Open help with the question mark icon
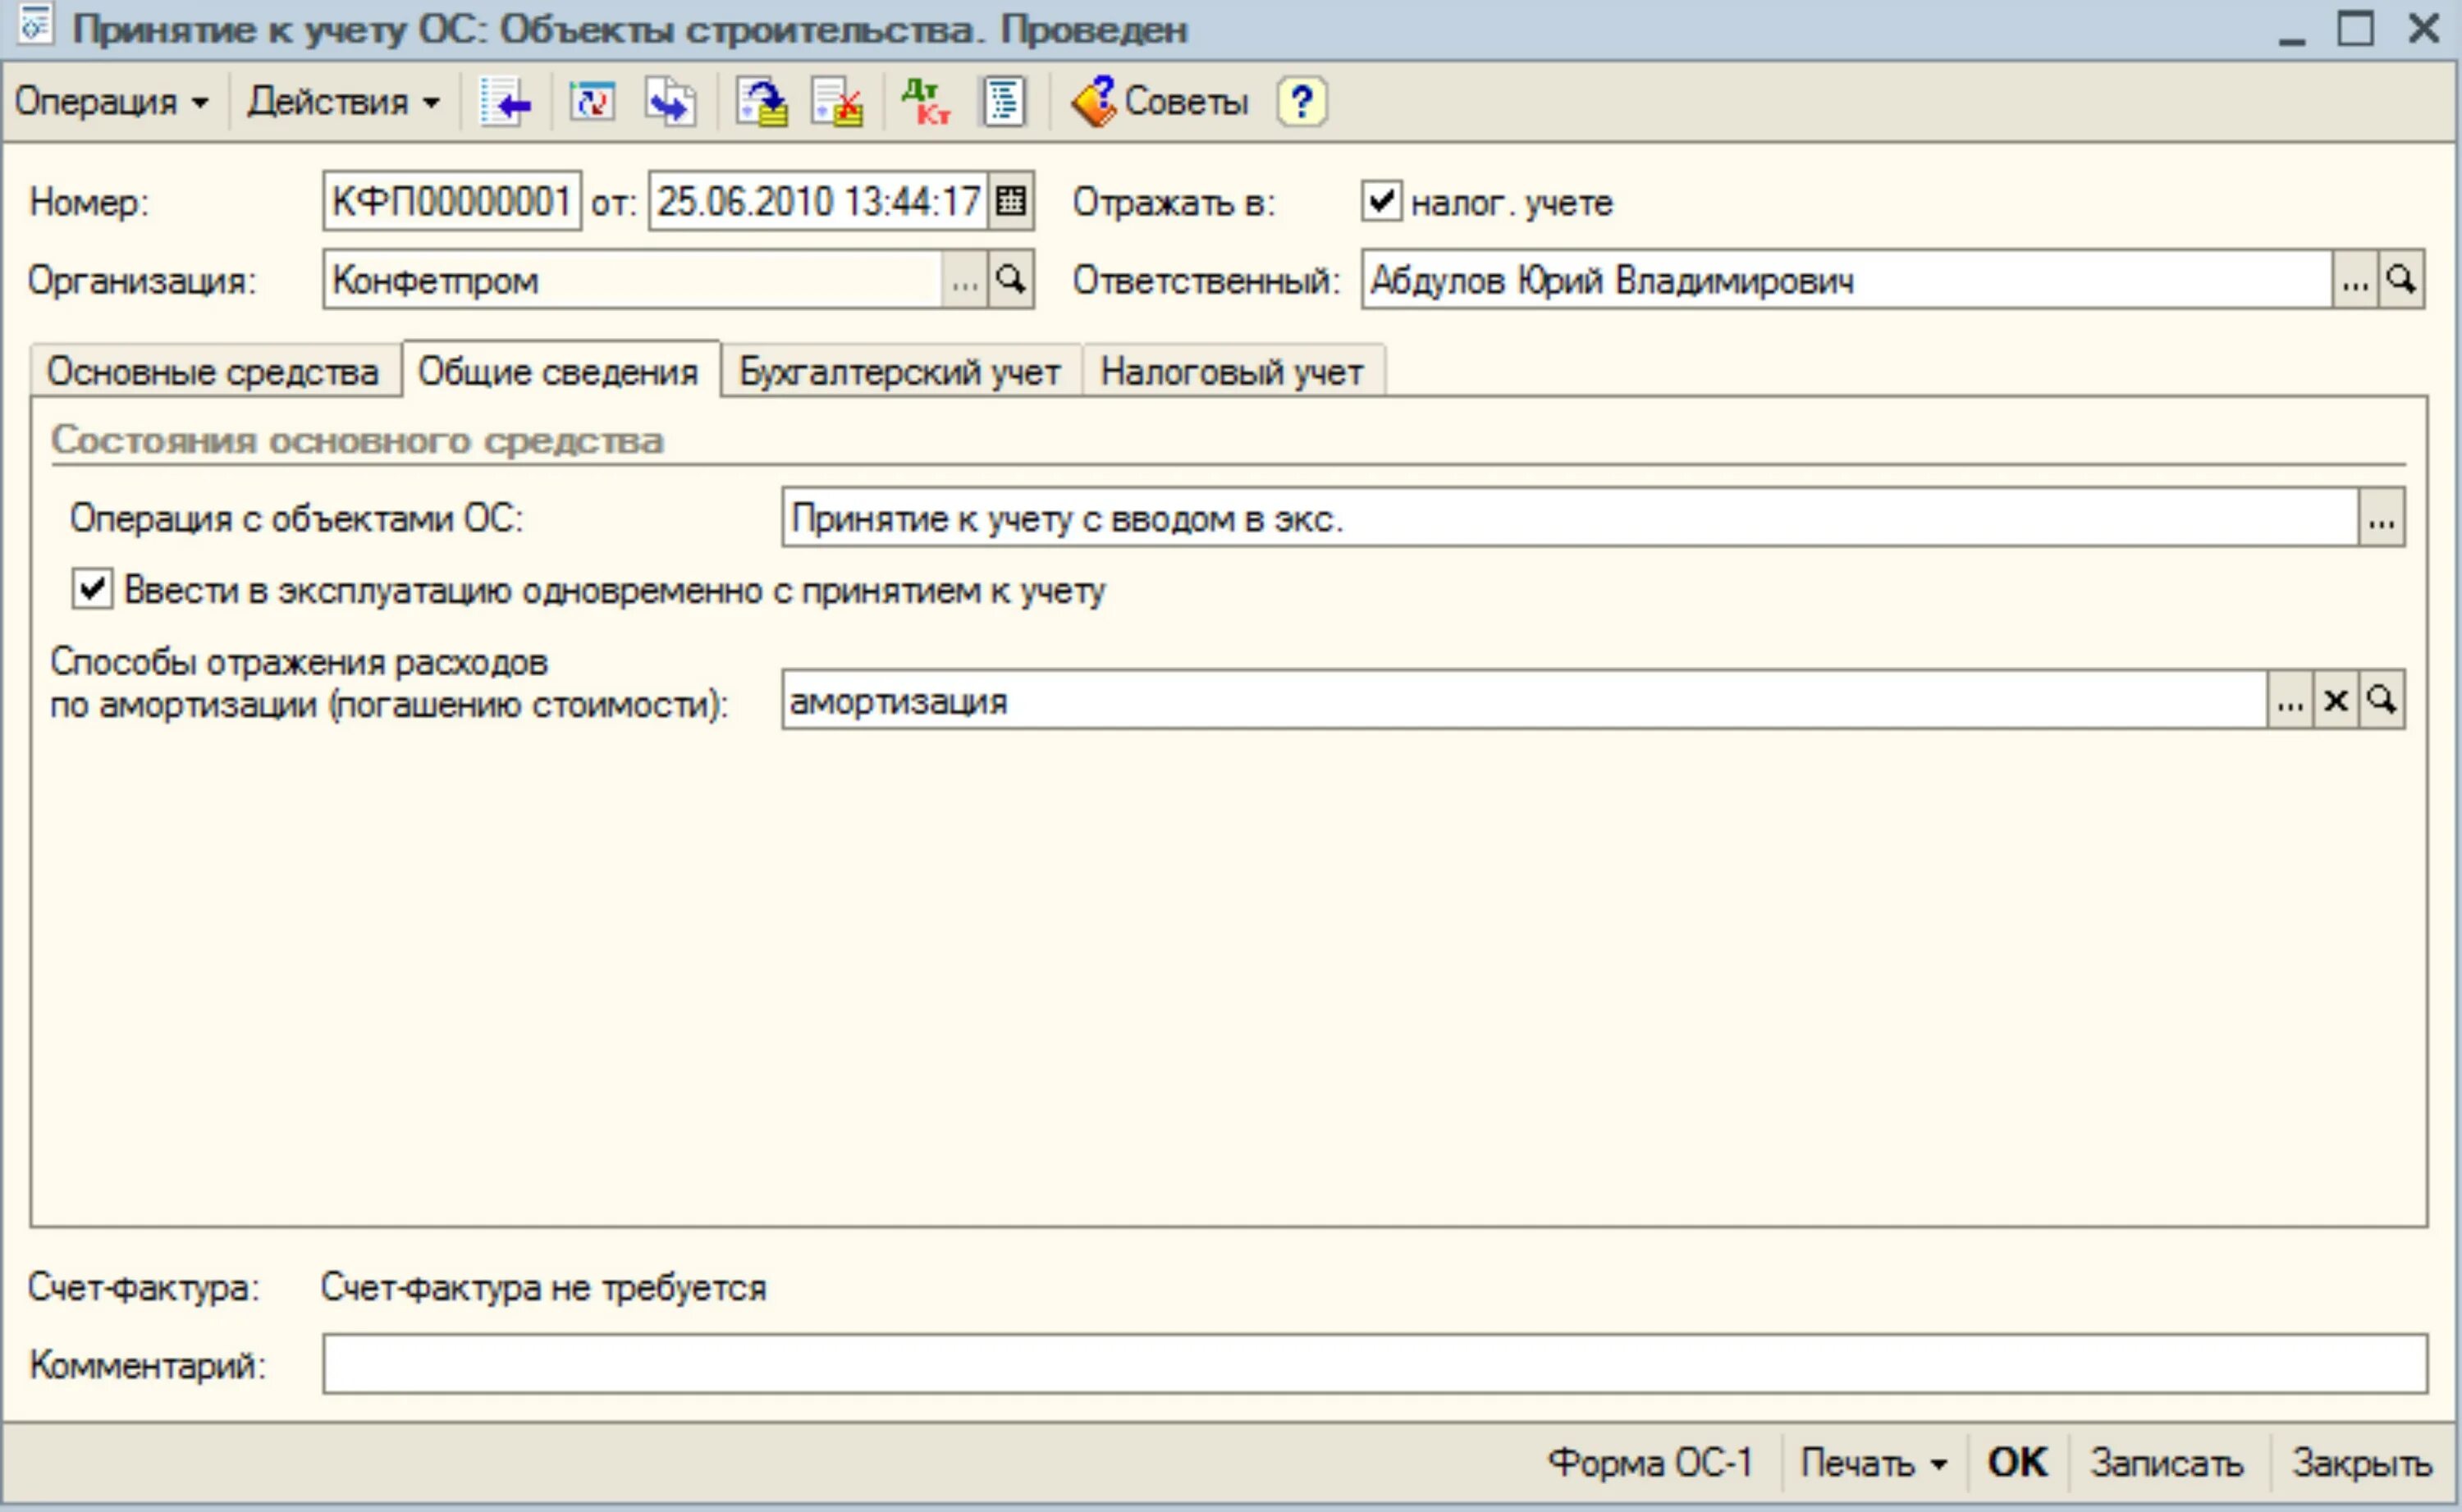The height and width of the screenshot is (1512, 2462). (1301, 102)
